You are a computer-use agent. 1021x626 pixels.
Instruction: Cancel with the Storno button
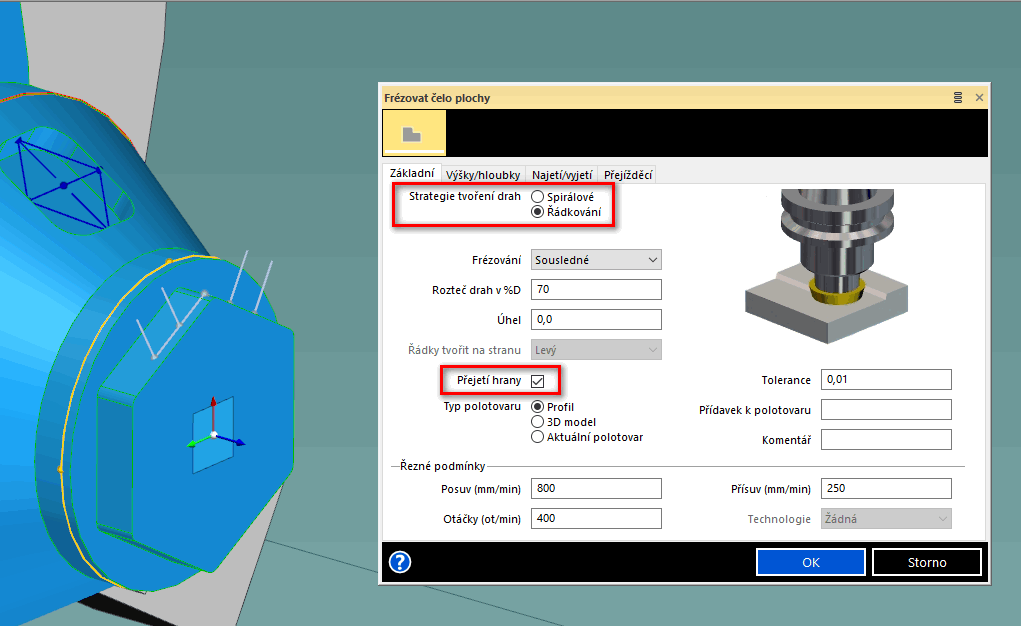pyautogui.click(x=927, y=562)
